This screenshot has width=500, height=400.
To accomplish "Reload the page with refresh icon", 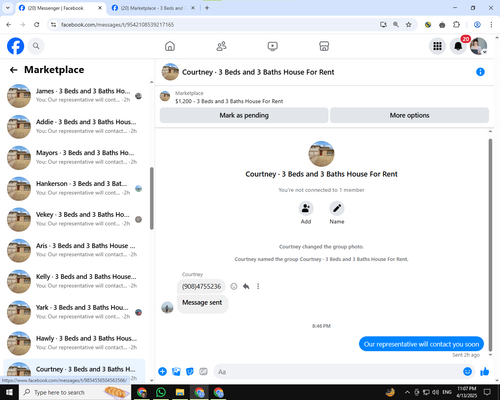I will tap(37, 25).
